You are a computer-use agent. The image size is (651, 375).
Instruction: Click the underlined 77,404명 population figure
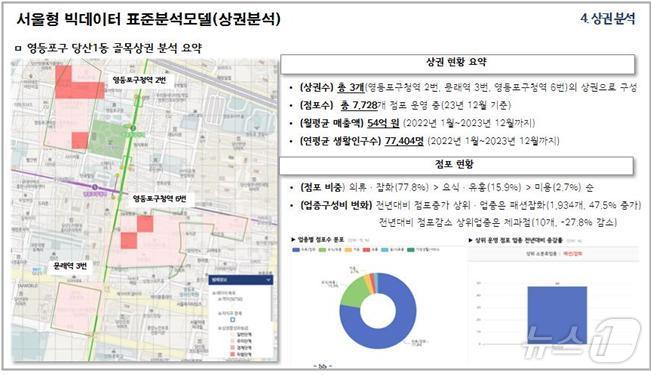click(404, 141)
